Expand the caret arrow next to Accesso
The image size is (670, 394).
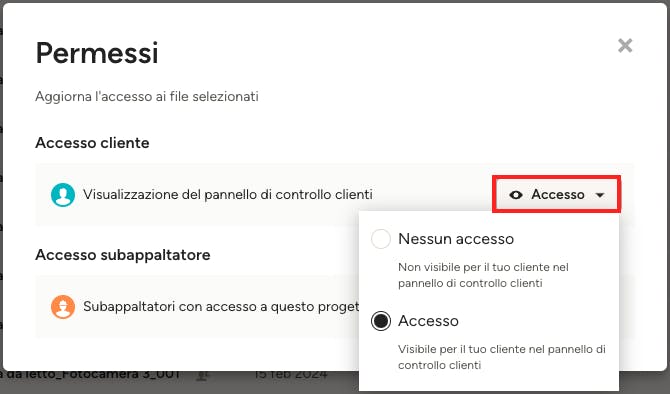coord(600,195)
